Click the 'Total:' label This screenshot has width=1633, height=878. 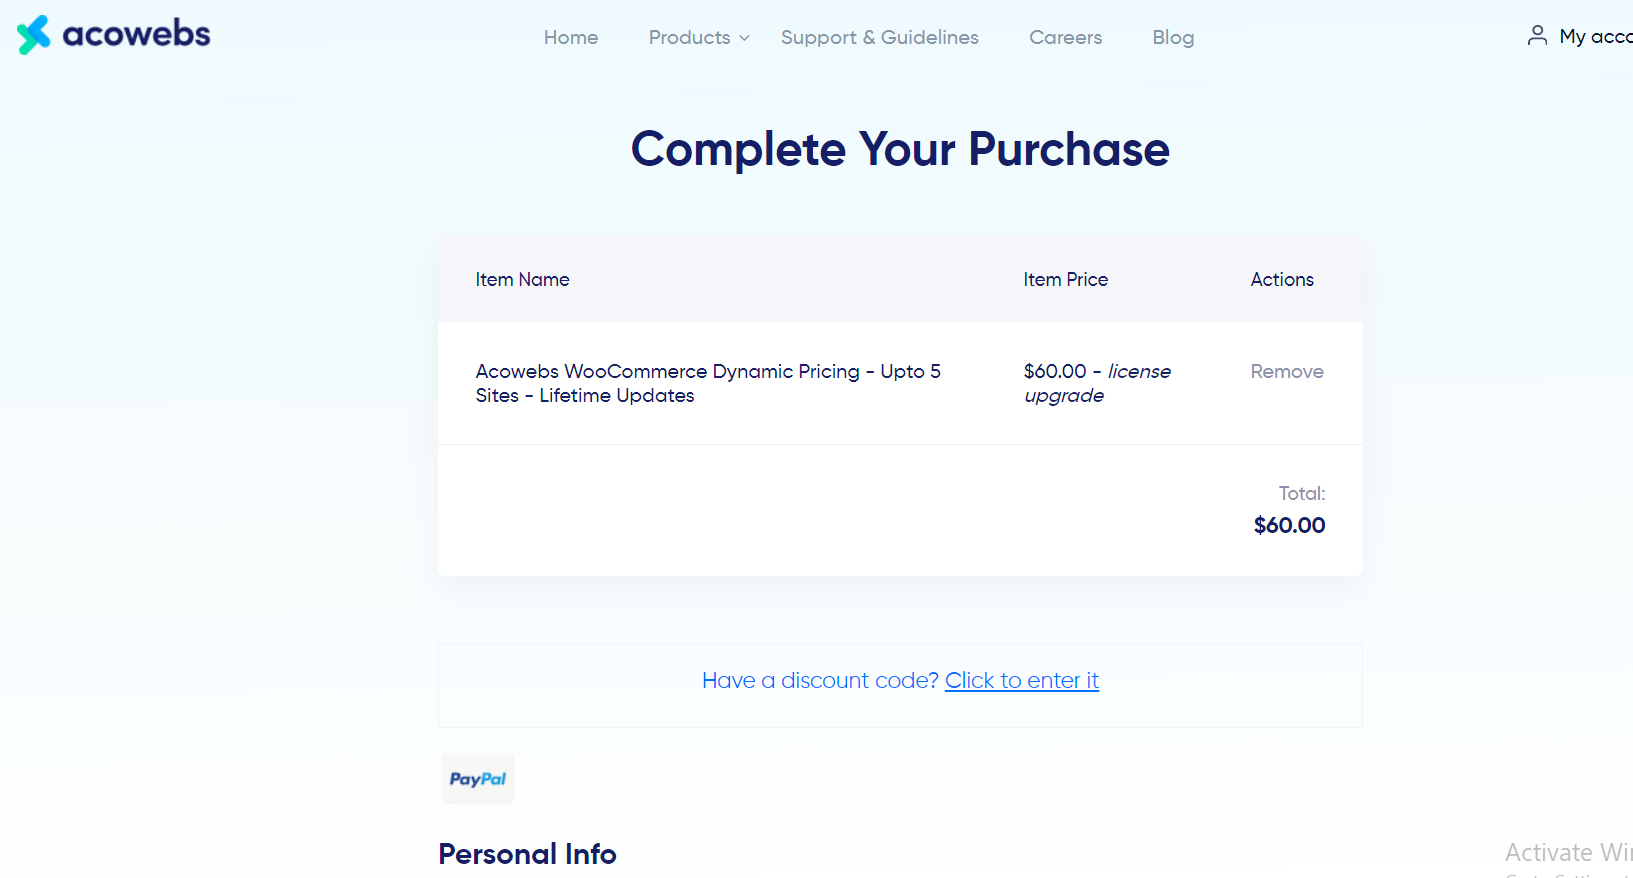pyautogui.click(x=1302, y=493)
